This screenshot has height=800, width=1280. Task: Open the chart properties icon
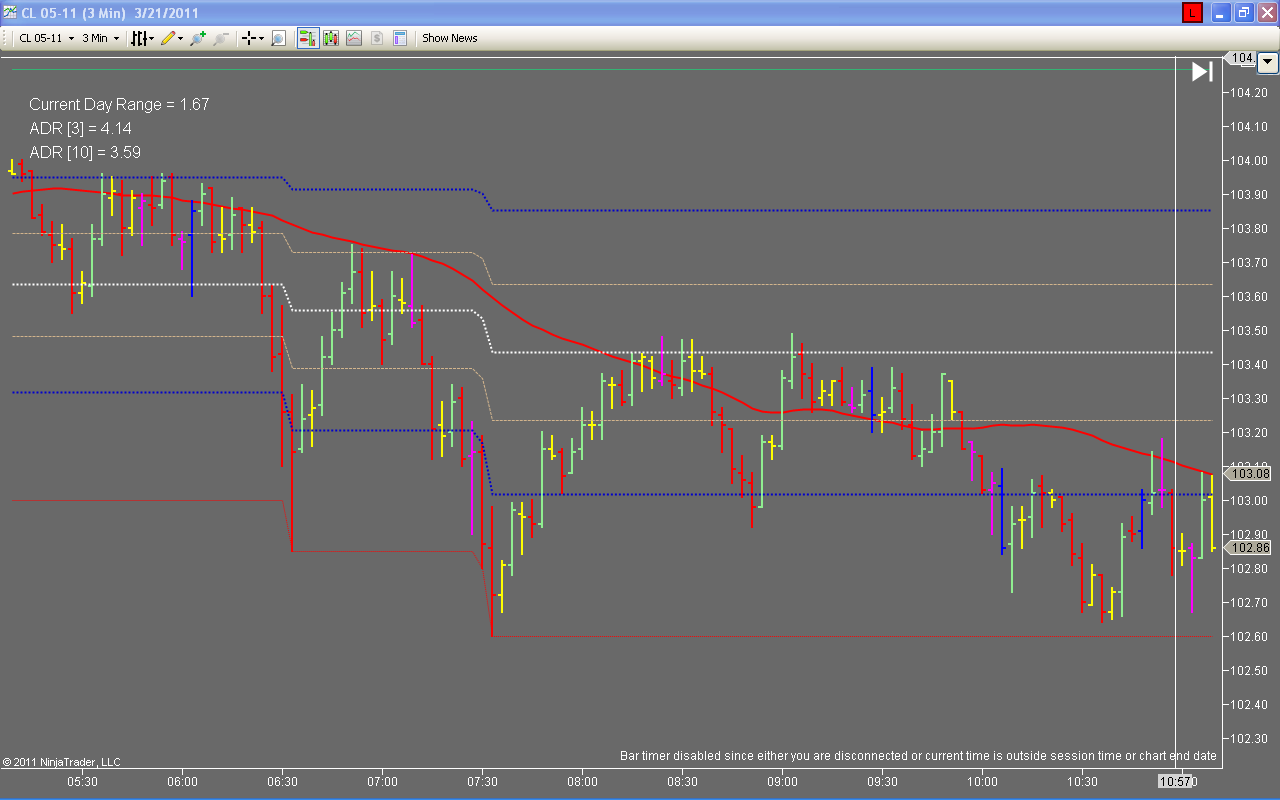tap(400, 38)
